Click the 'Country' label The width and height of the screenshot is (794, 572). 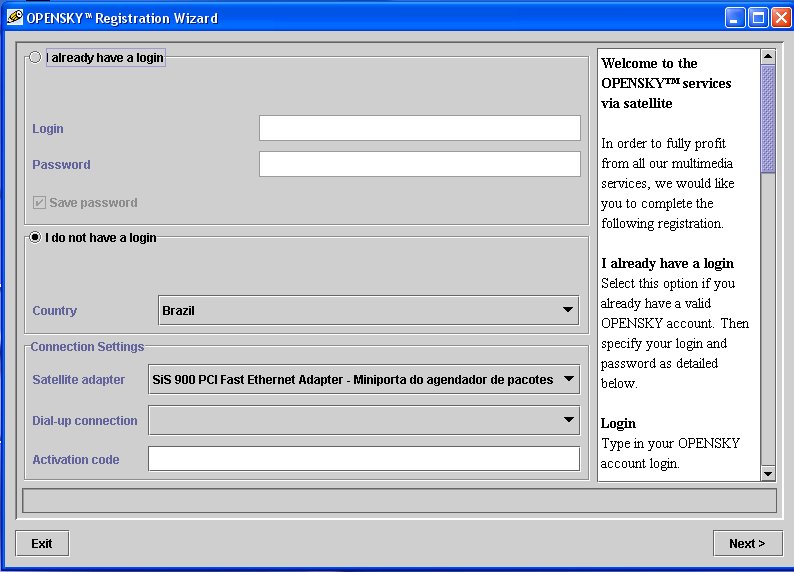(55, 310)
